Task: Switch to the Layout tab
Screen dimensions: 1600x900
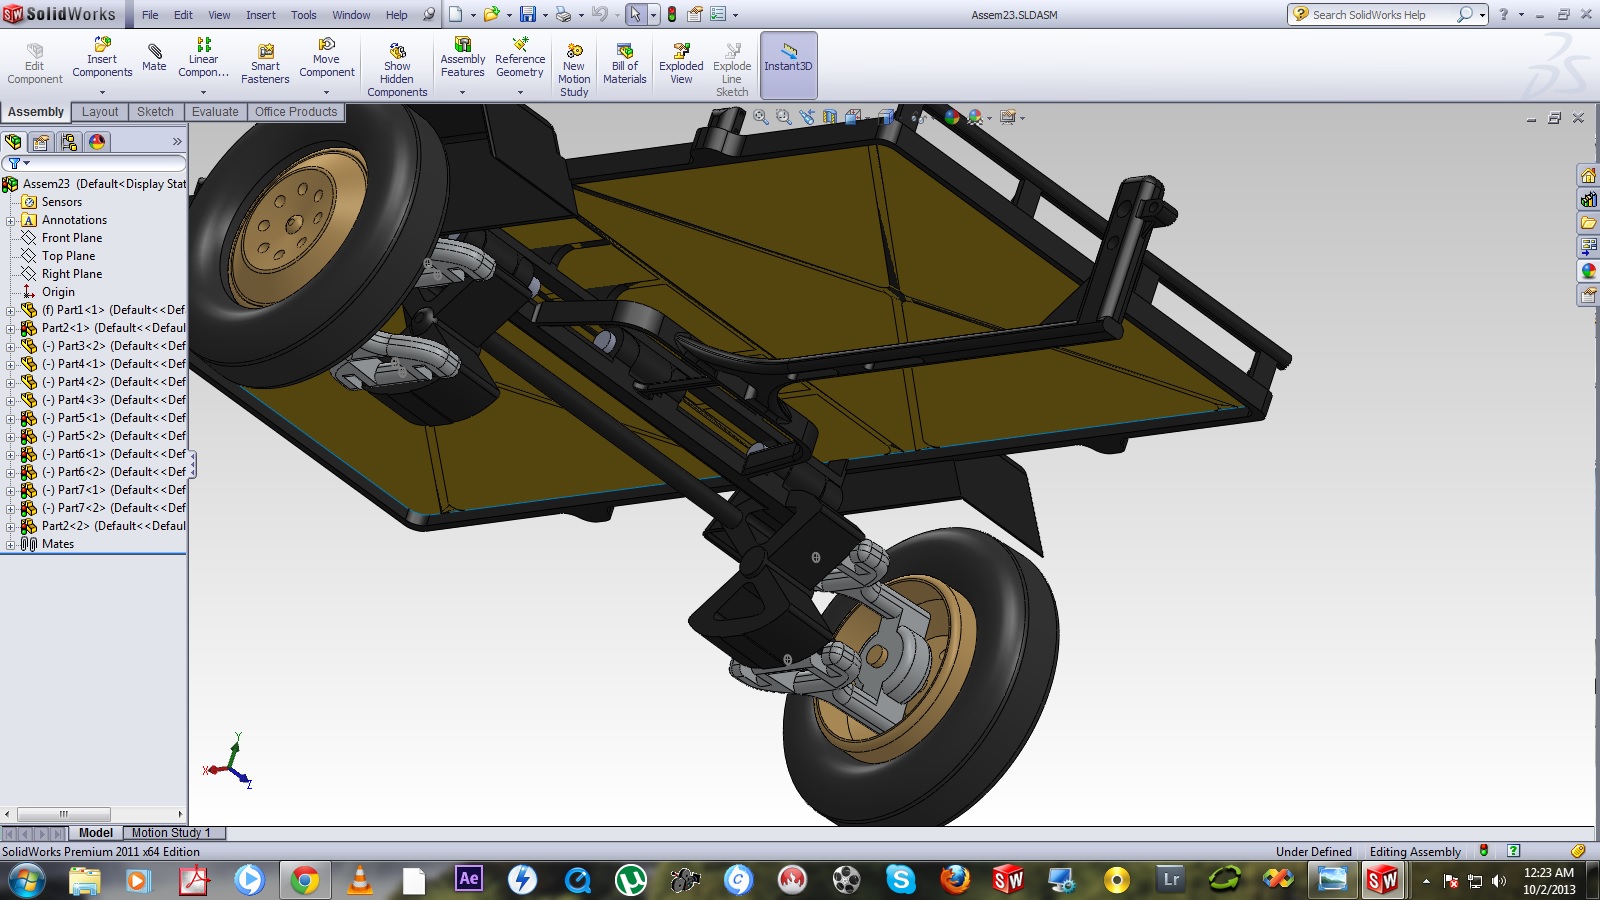Action: [100, 112]
